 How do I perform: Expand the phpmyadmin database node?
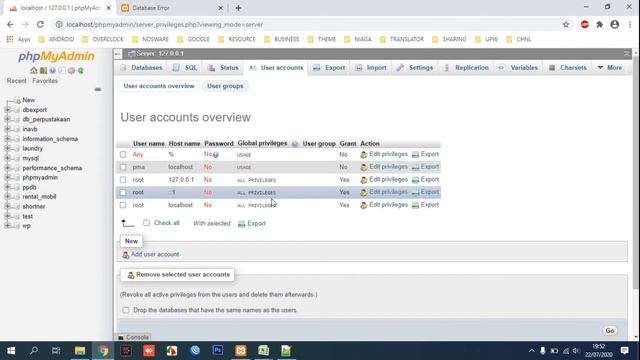click(x=7, y=178)
